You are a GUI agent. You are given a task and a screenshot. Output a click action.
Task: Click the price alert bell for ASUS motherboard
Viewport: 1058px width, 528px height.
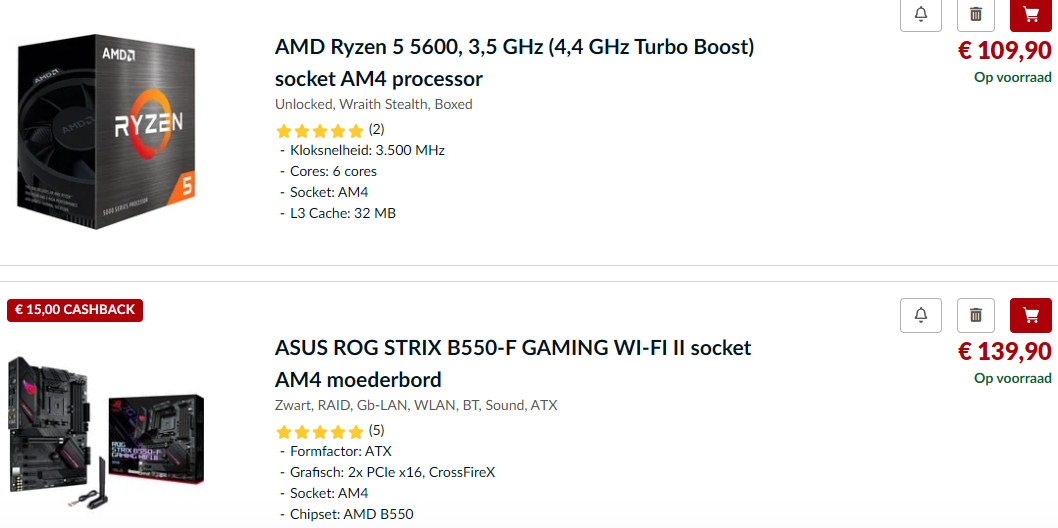(921, 315)
